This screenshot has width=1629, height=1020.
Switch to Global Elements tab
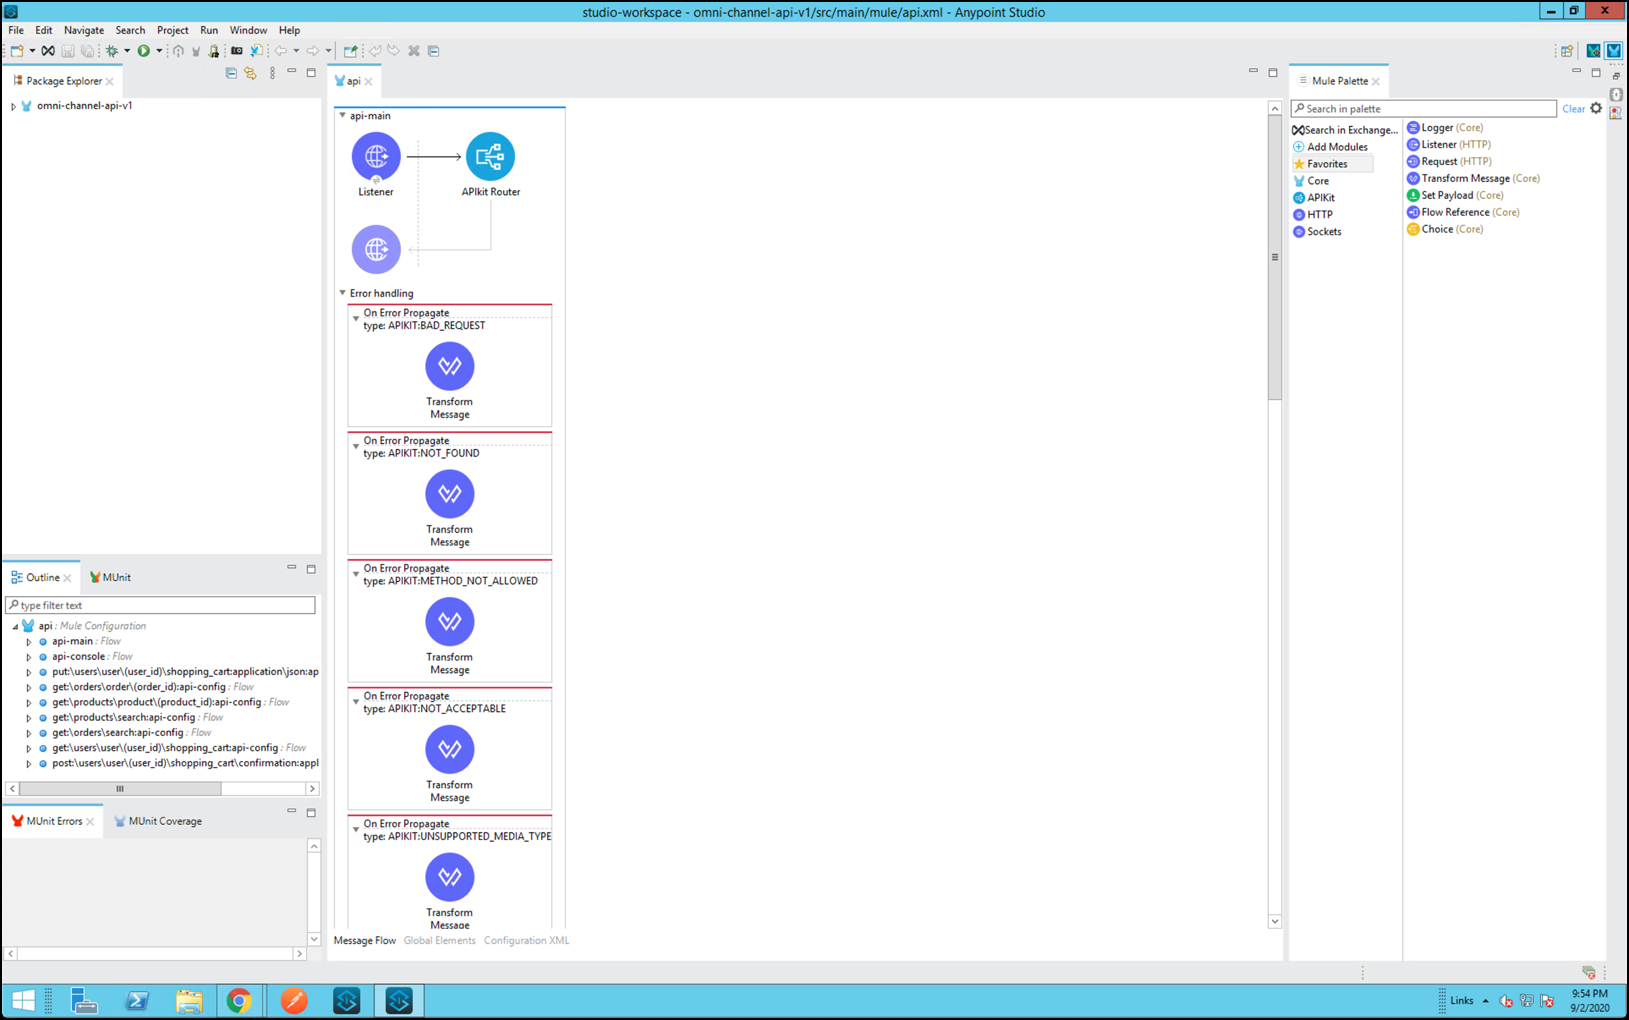439,941
